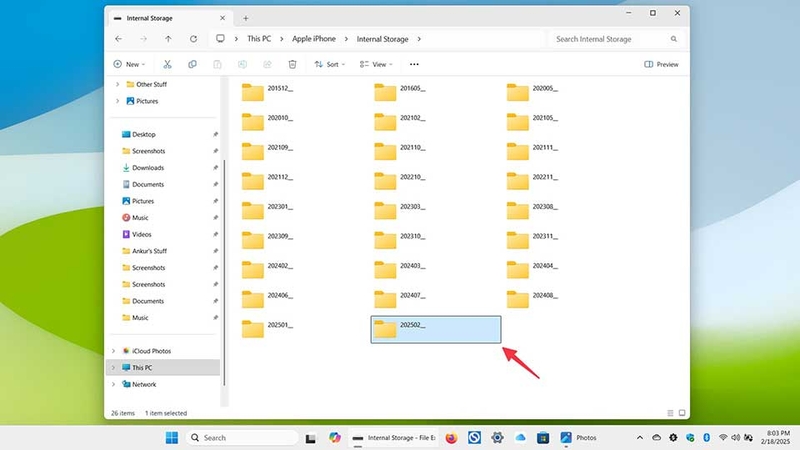Viewport: 800px width, 450px height.
Task: Open the New item button
Action: coord(130,64)
